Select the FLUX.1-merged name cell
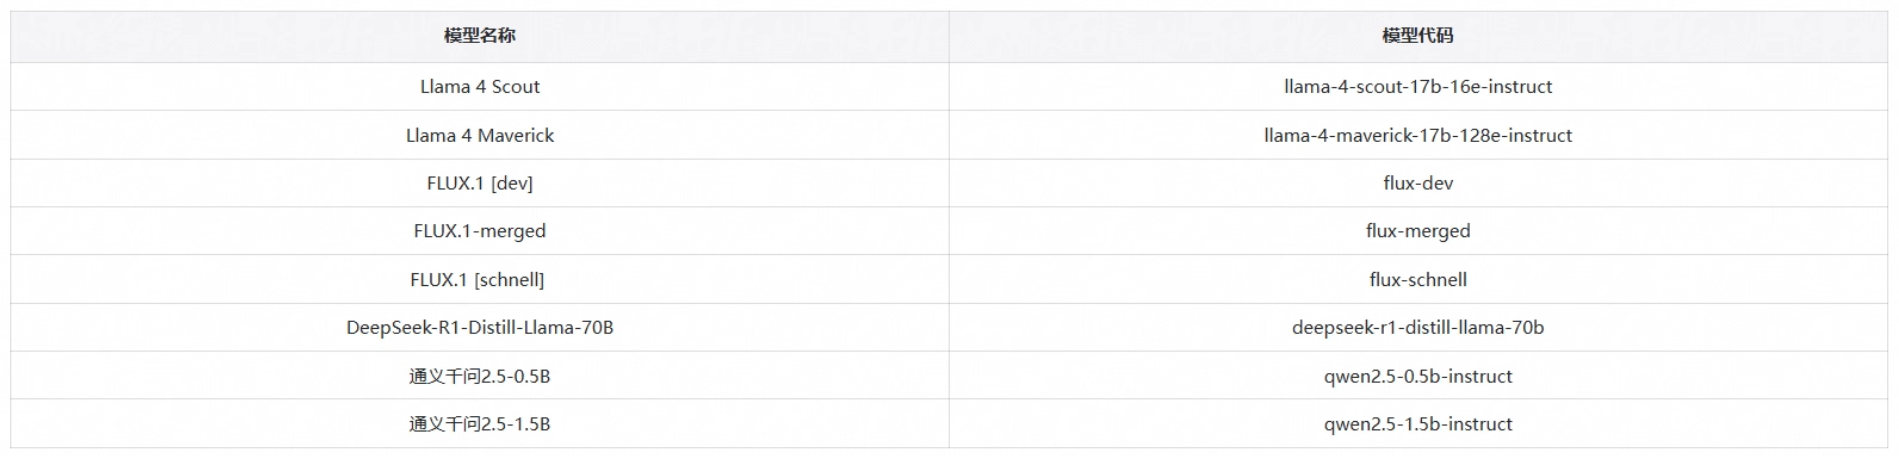This screenshot has height=456, width=1899. coord(480,231)
